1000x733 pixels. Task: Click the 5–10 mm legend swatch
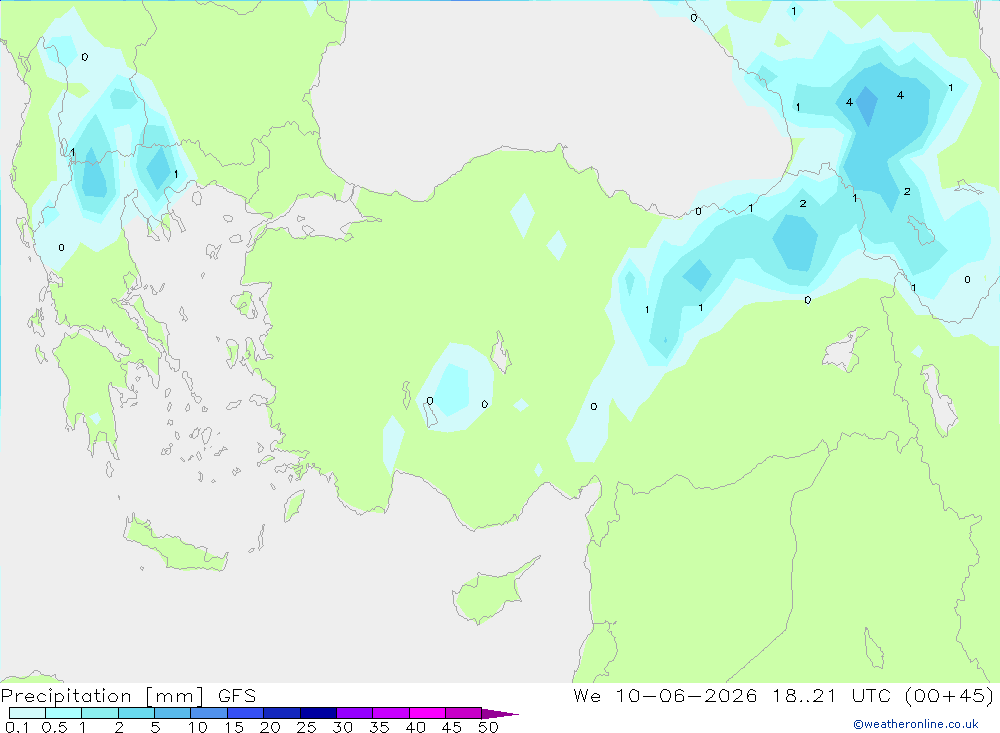173,713
